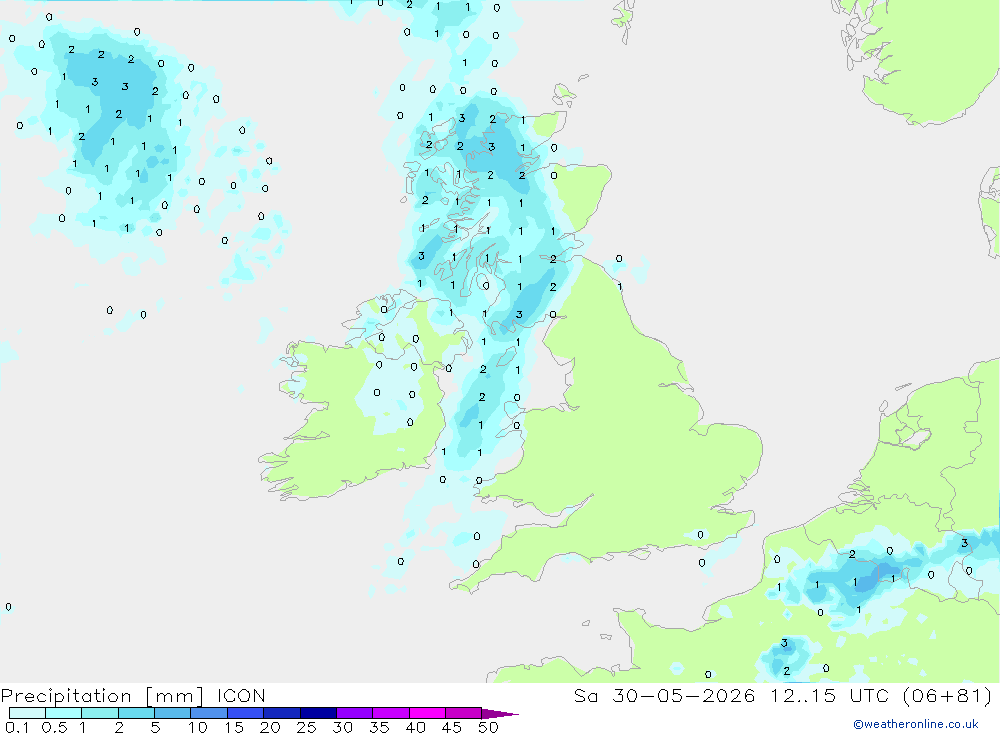The width and height of the screenshot is (1000, 733).
Task: Click the legend label "45"
Action: [452, 727]
